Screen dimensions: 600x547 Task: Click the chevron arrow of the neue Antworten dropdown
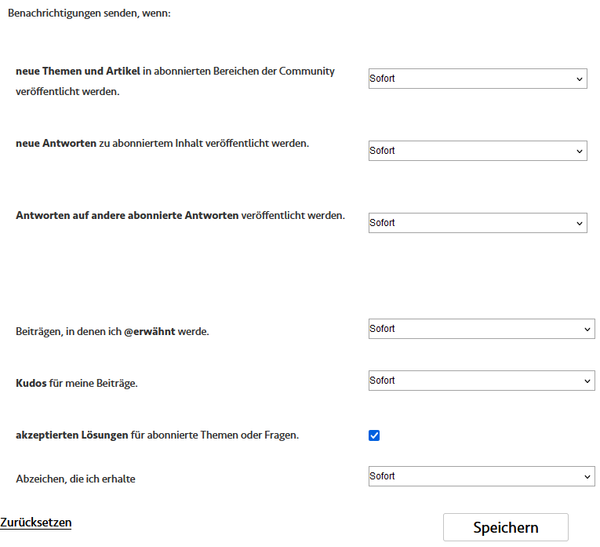point(579,151)
